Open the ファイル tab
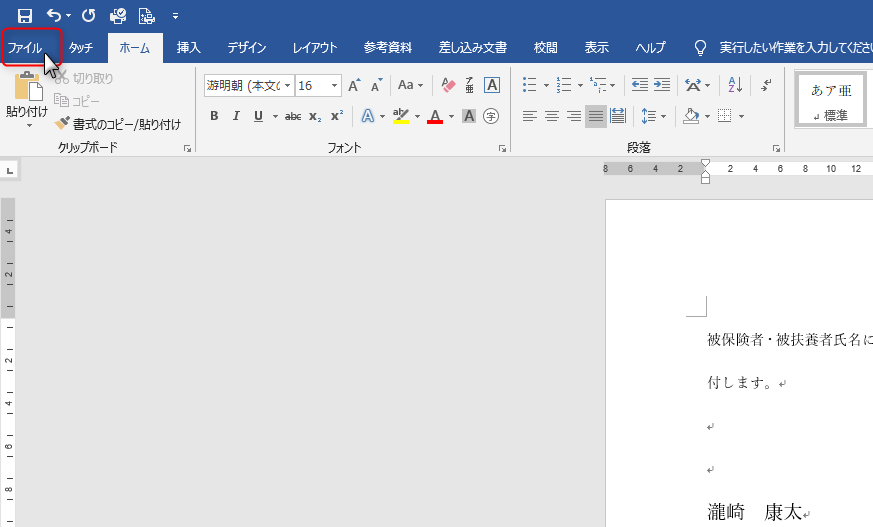 (x=26, y=47)
